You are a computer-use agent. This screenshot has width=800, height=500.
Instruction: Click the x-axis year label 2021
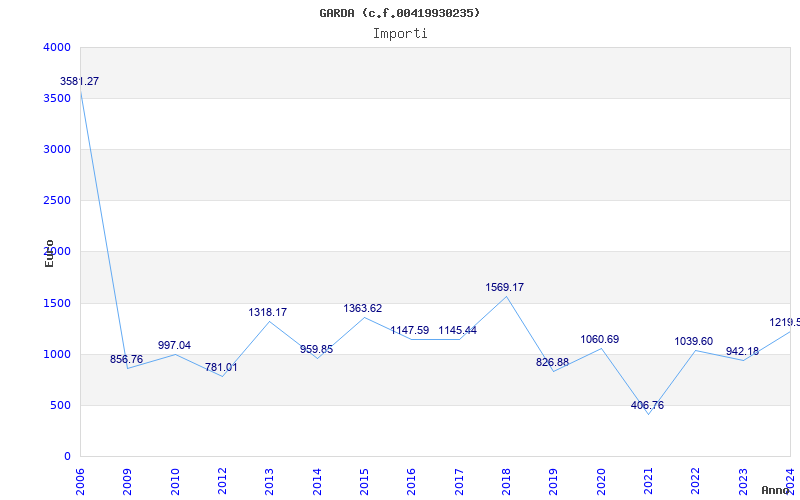tap(648, 482)
